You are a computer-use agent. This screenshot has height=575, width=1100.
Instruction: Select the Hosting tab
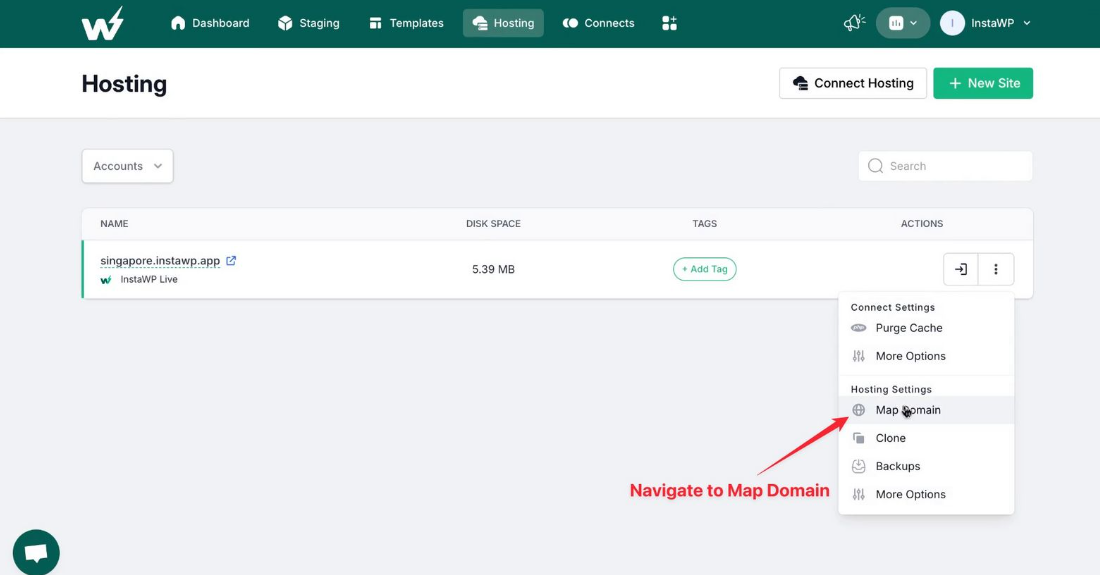[503, 23]
